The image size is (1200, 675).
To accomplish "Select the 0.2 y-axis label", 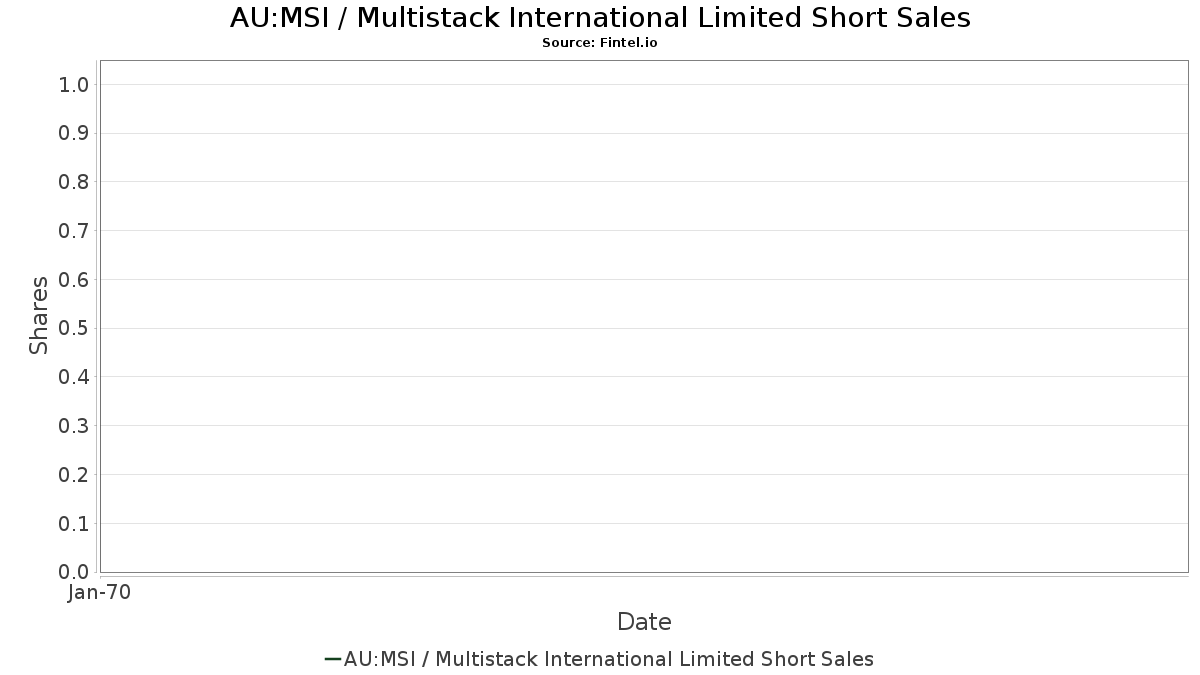I will [75, 475].
